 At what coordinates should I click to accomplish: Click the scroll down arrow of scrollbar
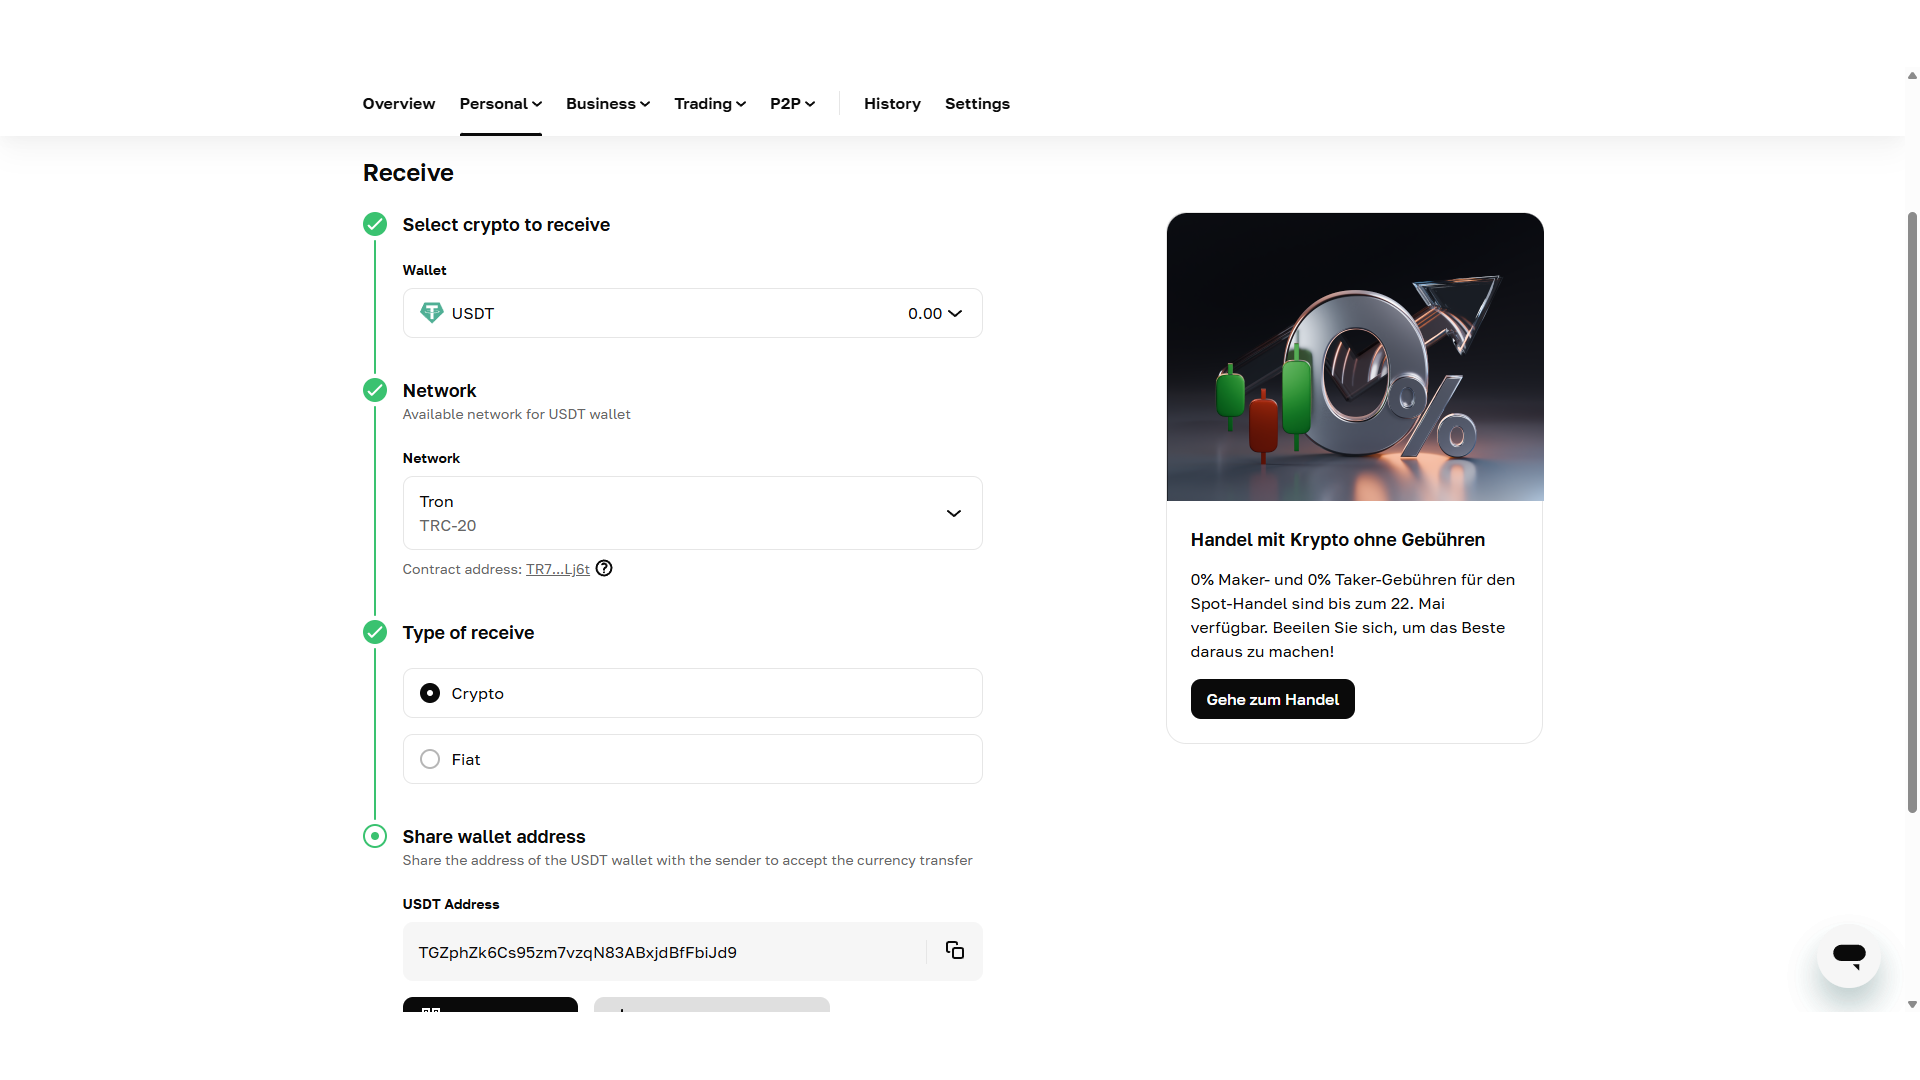pos(1912,1004)
